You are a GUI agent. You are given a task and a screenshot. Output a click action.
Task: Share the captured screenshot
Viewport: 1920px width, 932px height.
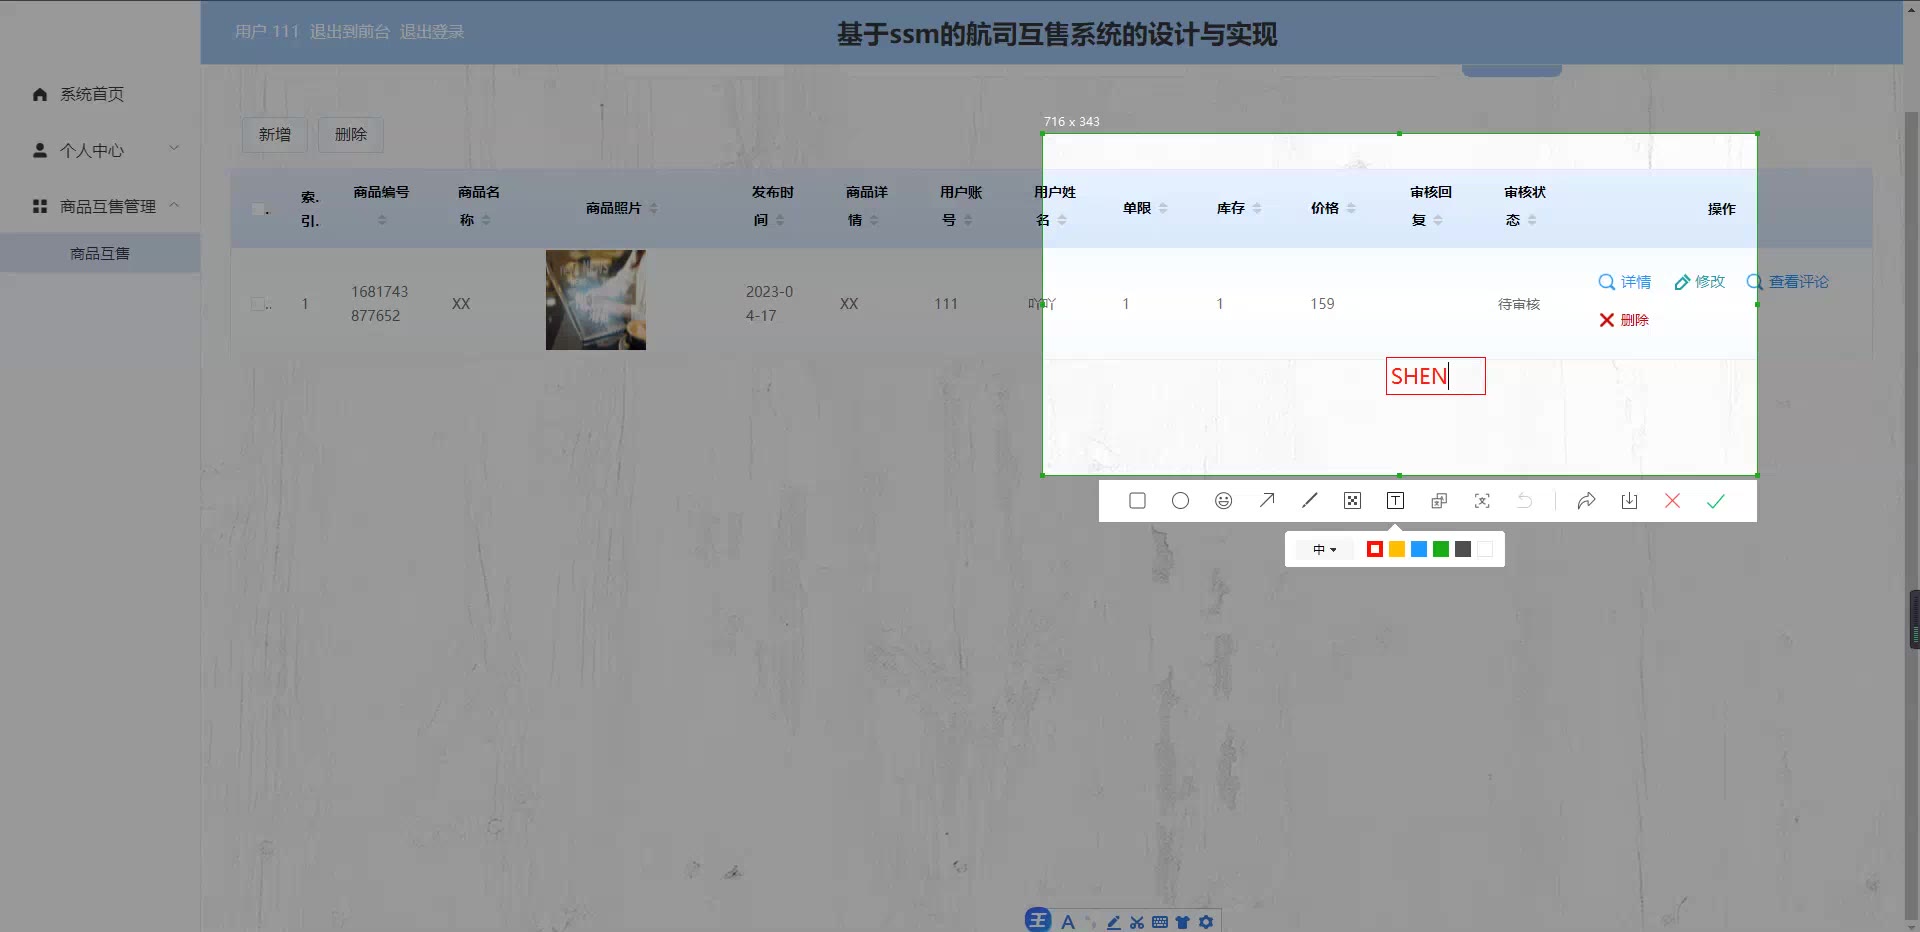1586,501
